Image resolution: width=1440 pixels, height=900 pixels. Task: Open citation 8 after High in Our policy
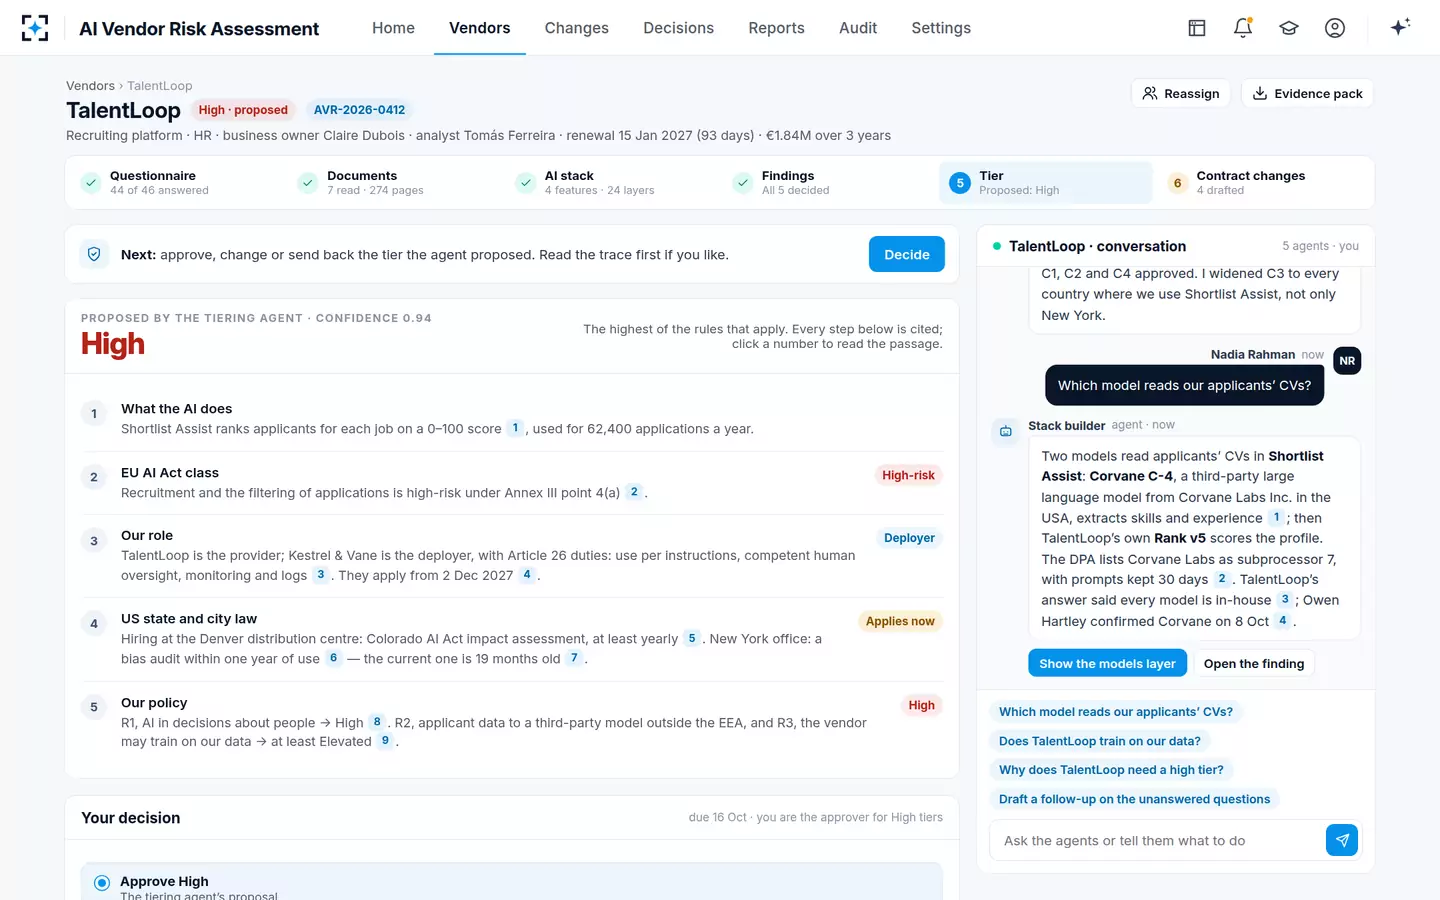377,721
